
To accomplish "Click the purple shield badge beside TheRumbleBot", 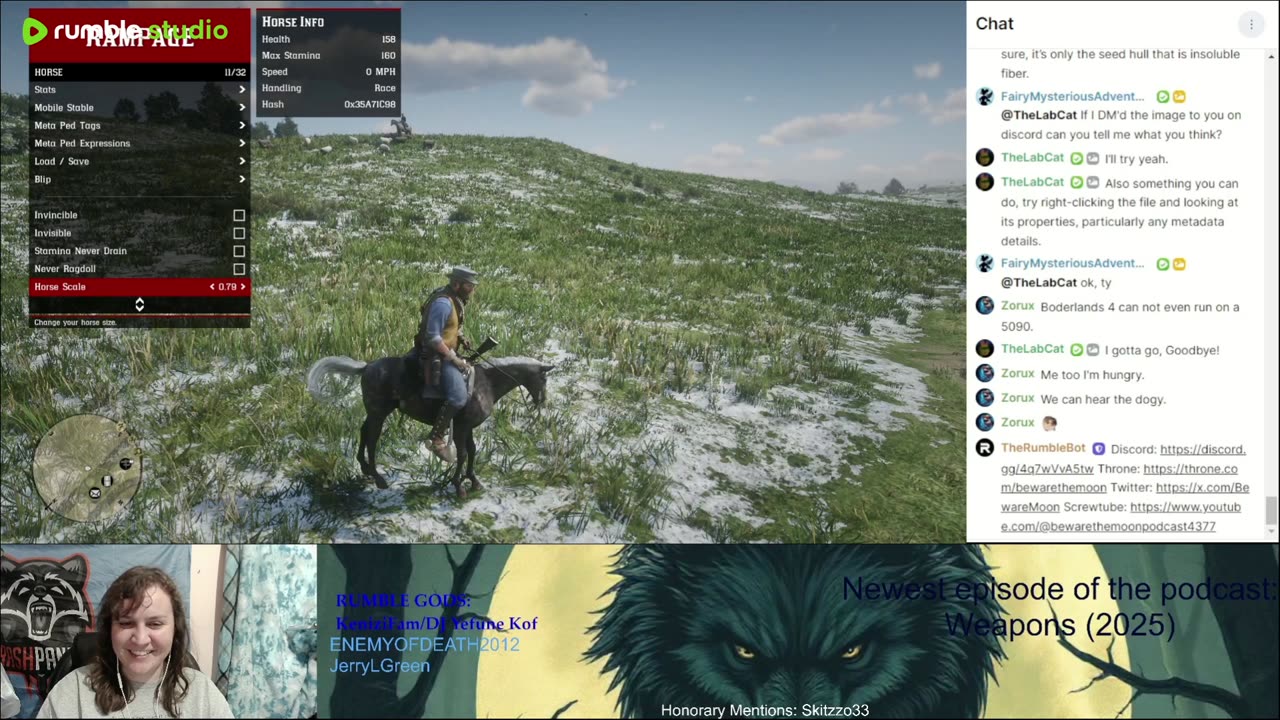I will [x=1098, y=449].
